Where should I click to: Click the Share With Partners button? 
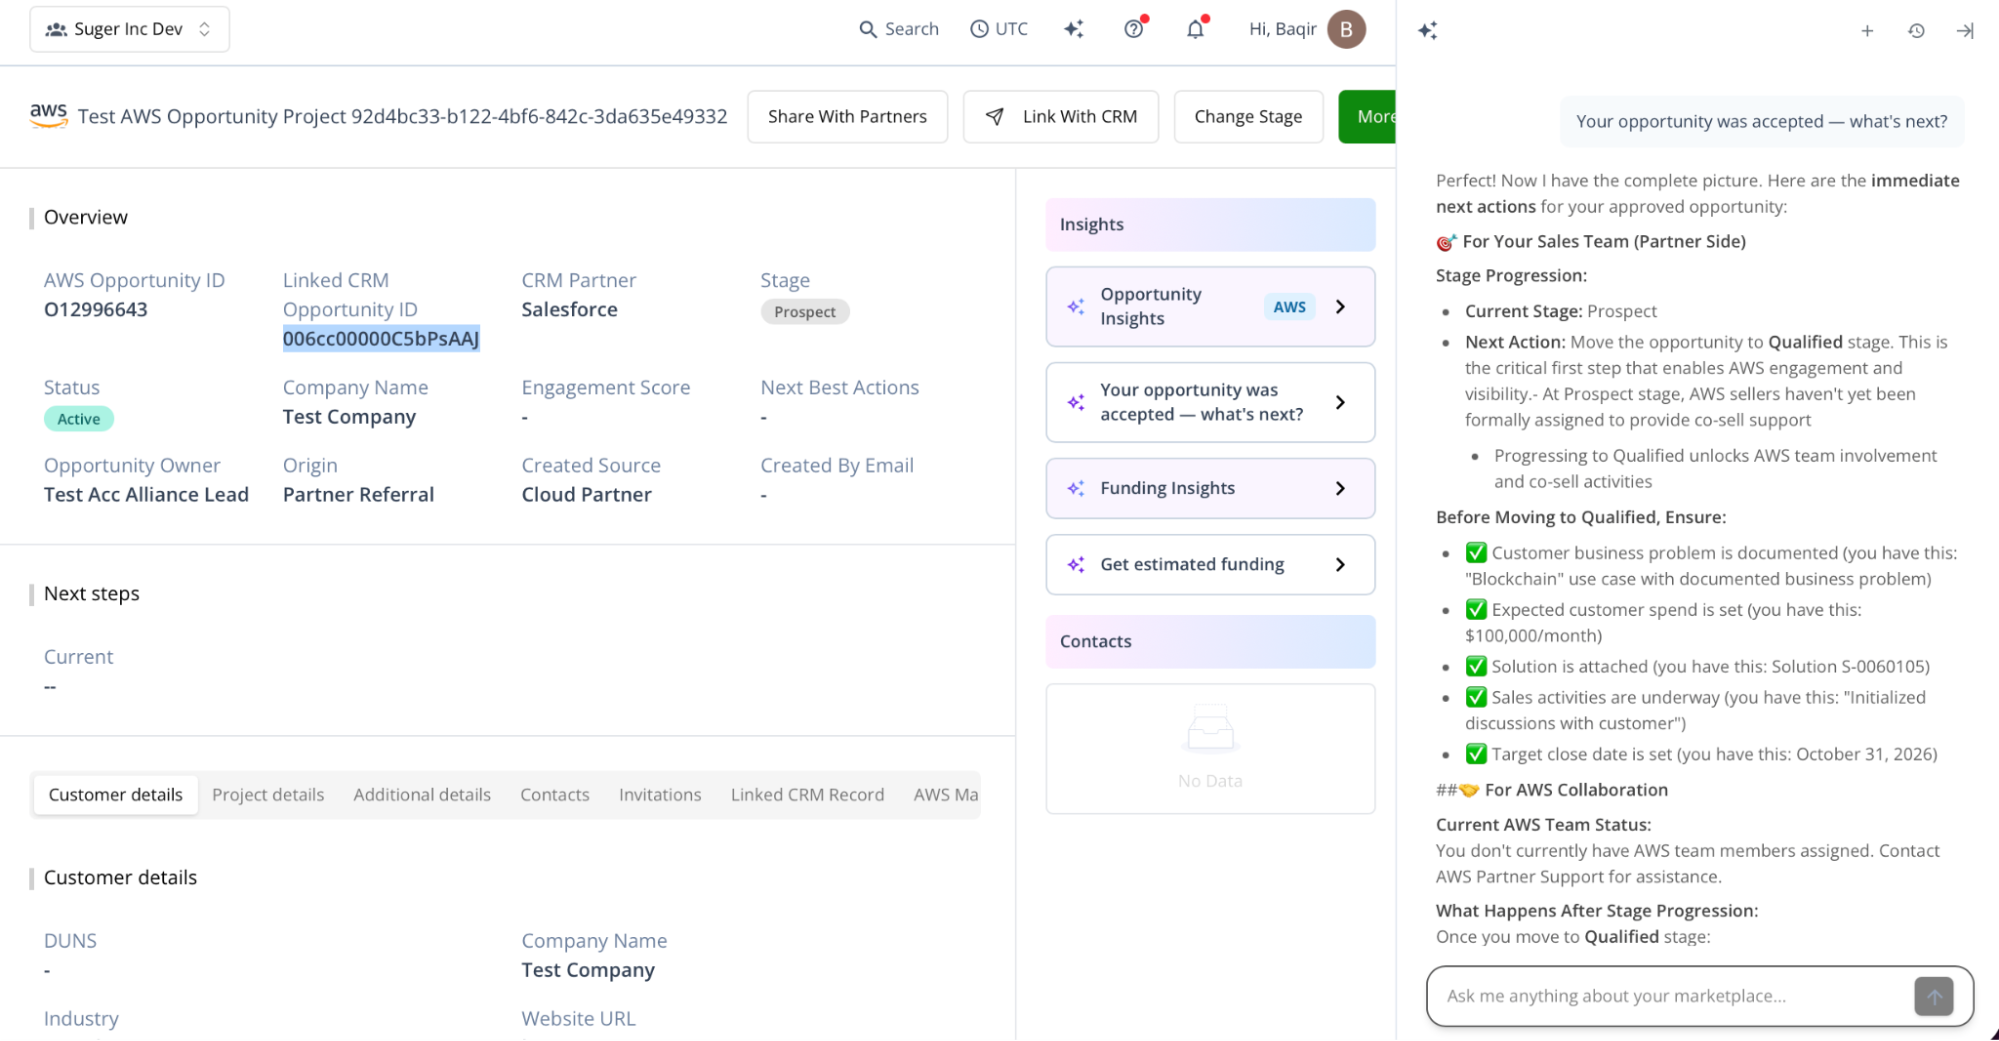[x=846, y=116]
